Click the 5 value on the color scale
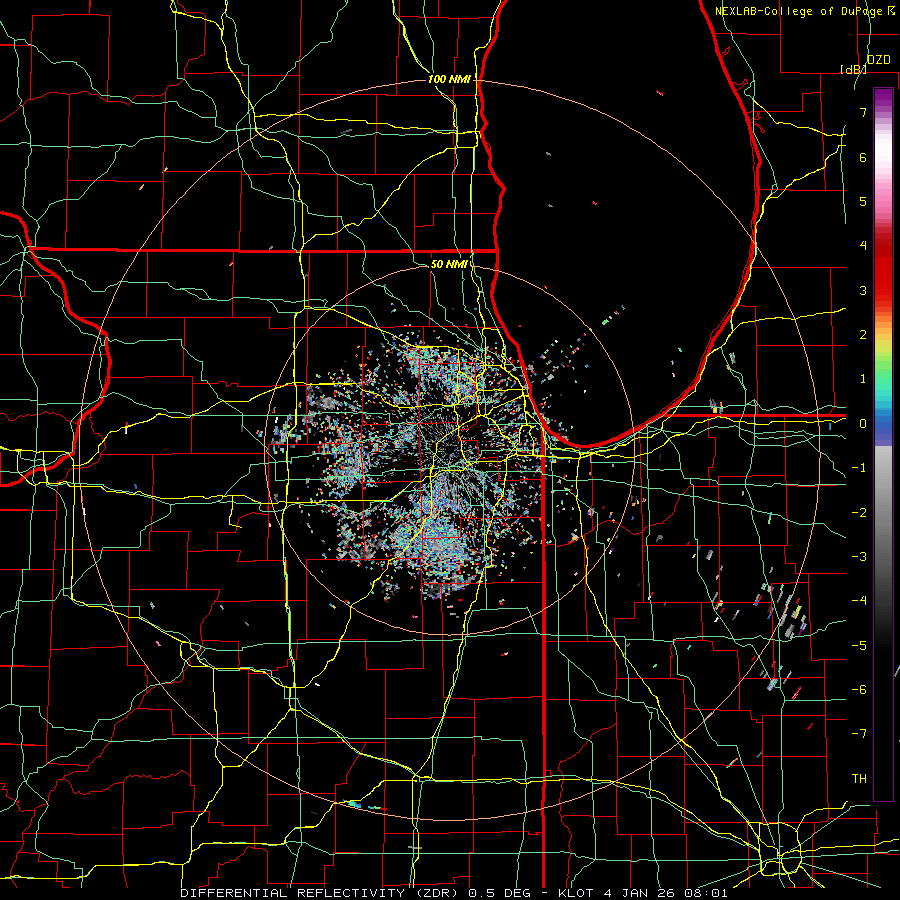 tap(863, 201)
